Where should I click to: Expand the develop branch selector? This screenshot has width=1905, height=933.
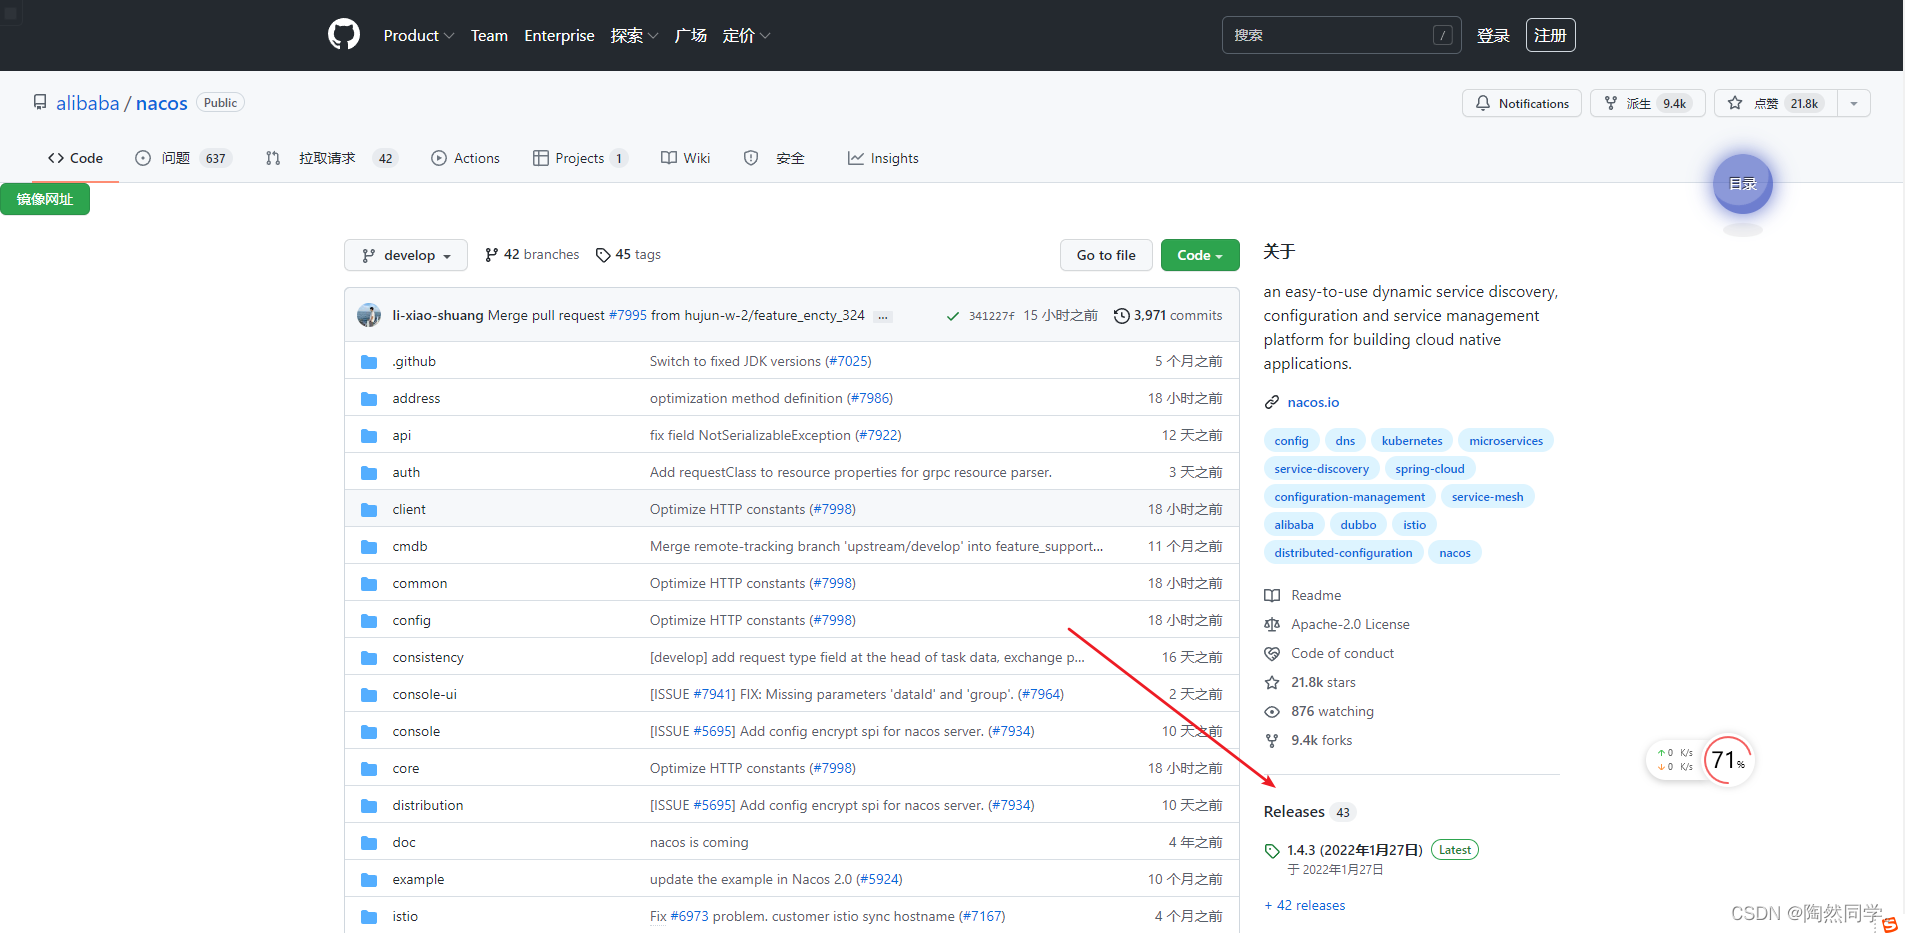click(x=406, y=255)
